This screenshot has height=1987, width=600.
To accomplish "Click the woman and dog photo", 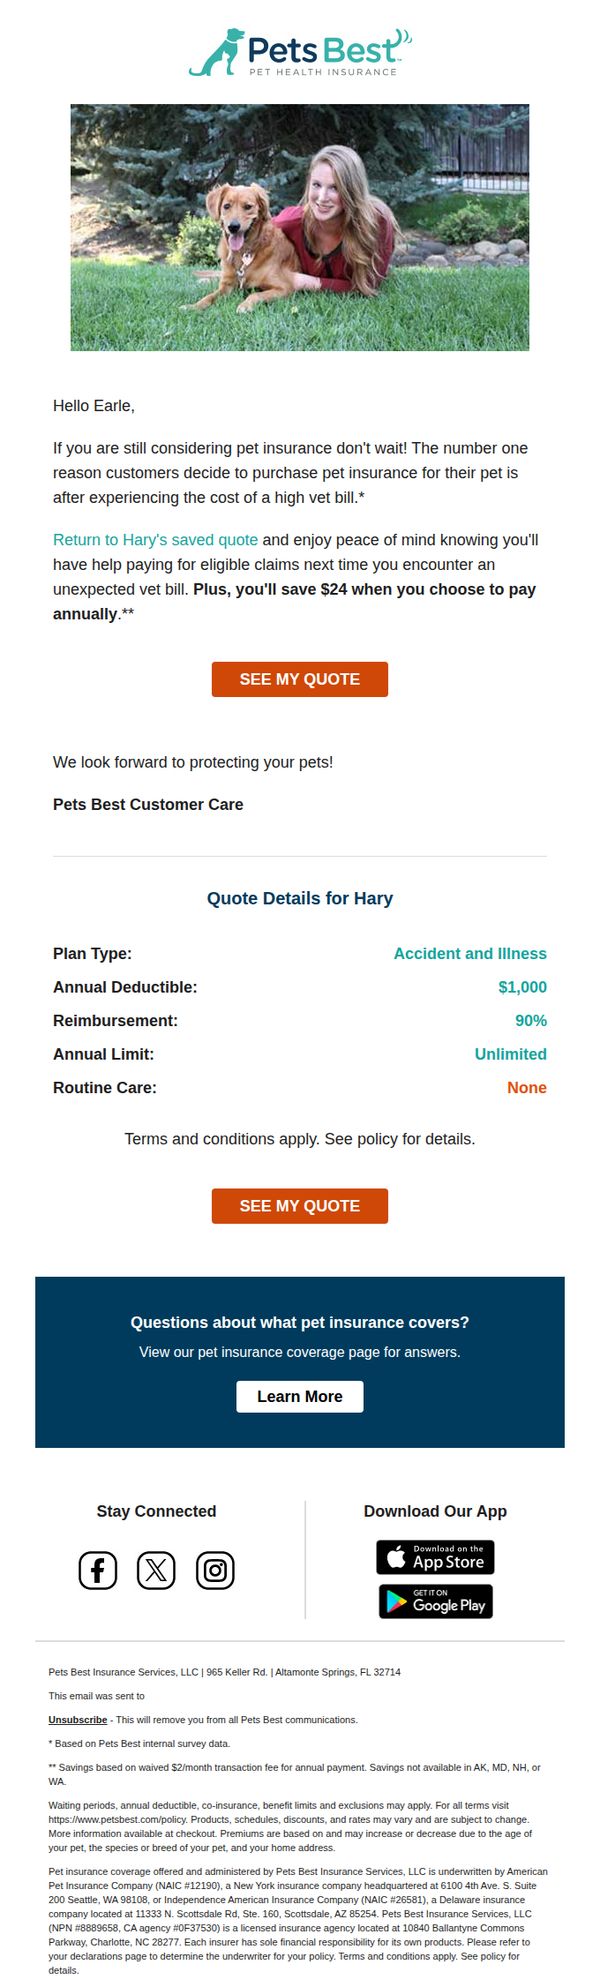I will click(x=300, y=227).
